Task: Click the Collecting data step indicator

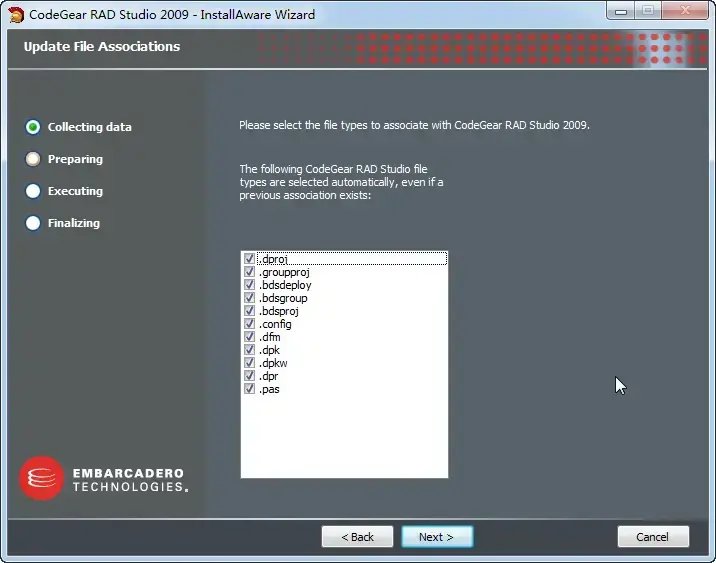Action: [33, 127]
